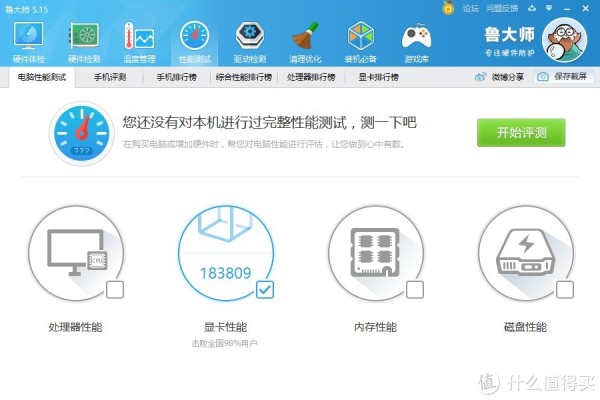Switch to the 综合性能排行榜 tab
The height and width of the screenshot is (400, 600).
coord(244,77)
